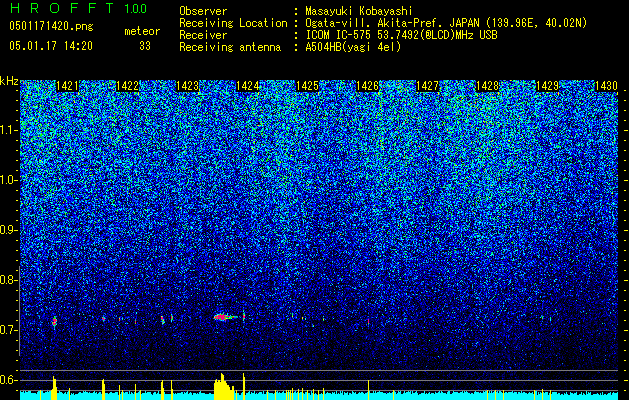Screen dimensions: 629x400
Task: Click the 1427 time marker
Action: tap(428, 86)
